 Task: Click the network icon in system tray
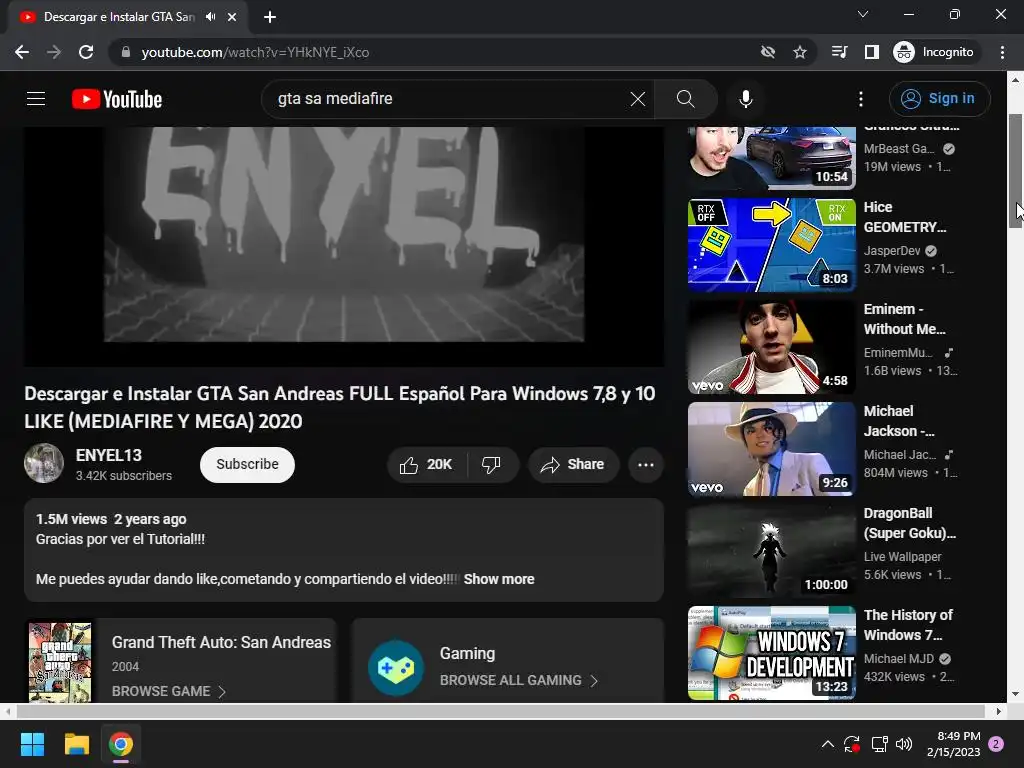[880, 744]
